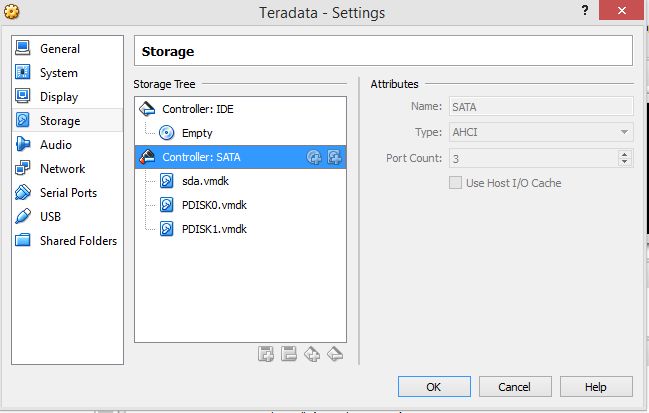This screenshot has height=413, width=649.
Task: Click the remove attachment icon below tree
Action: pos(289,354)
